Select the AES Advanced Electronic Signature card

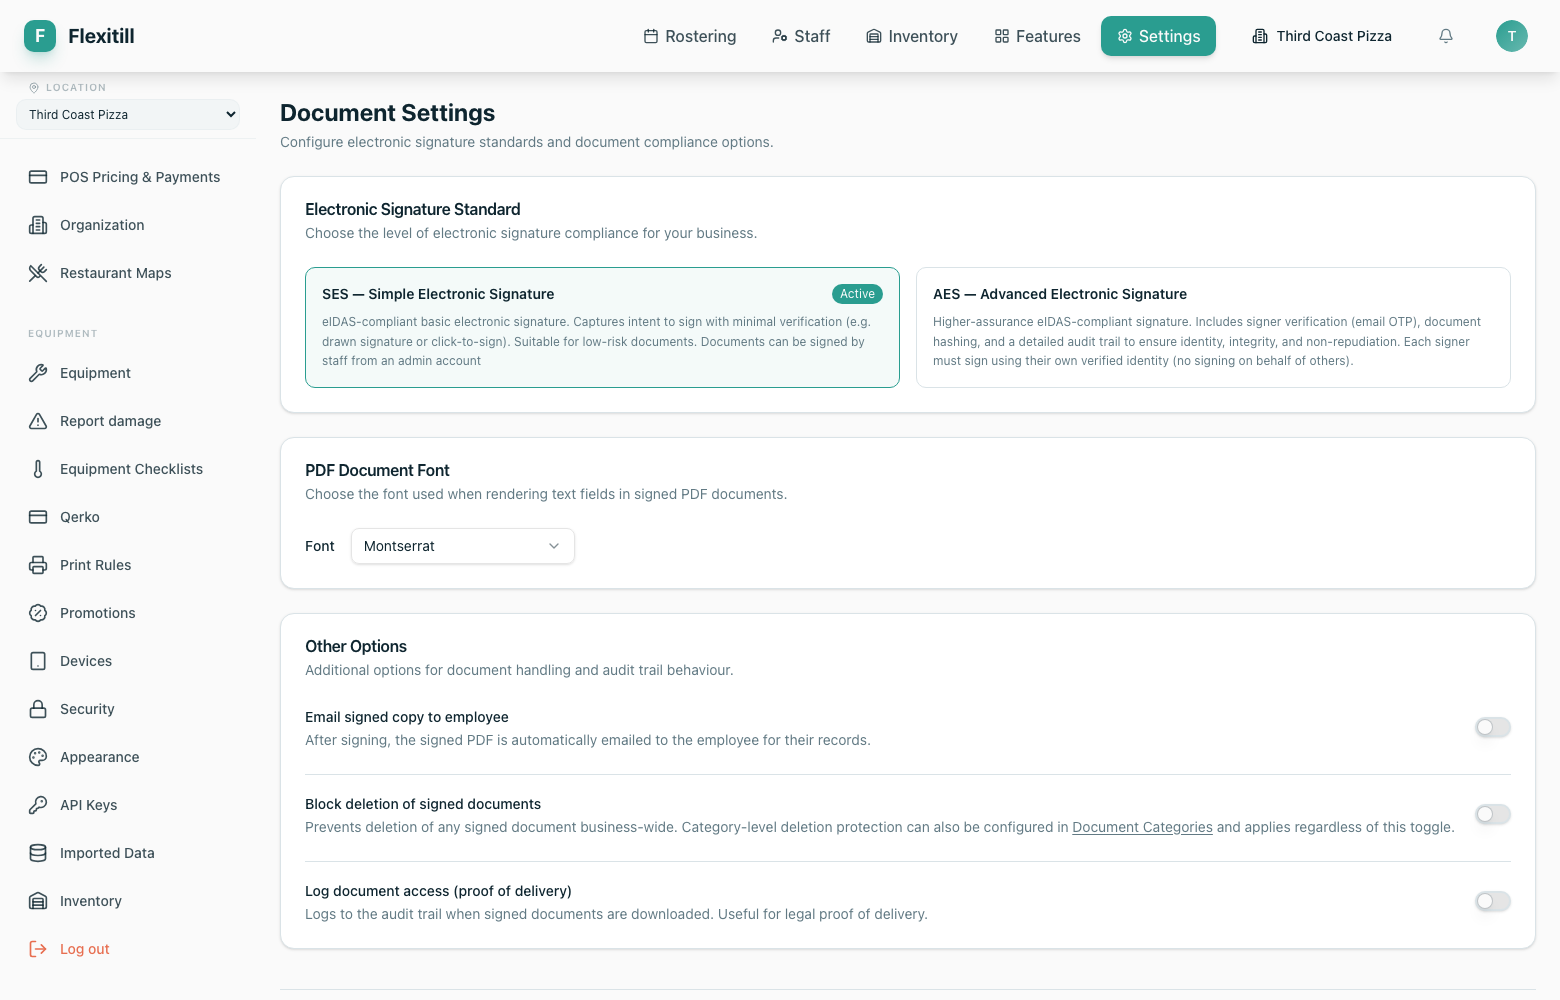(x=1213, y=327)
